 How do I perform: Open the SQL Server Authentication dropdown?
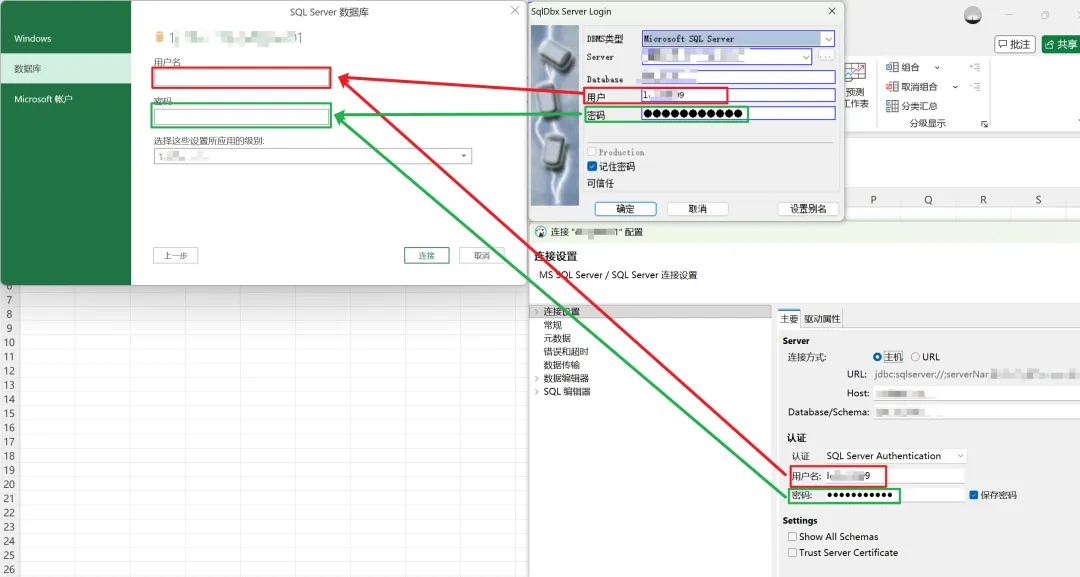pos(960,456)
